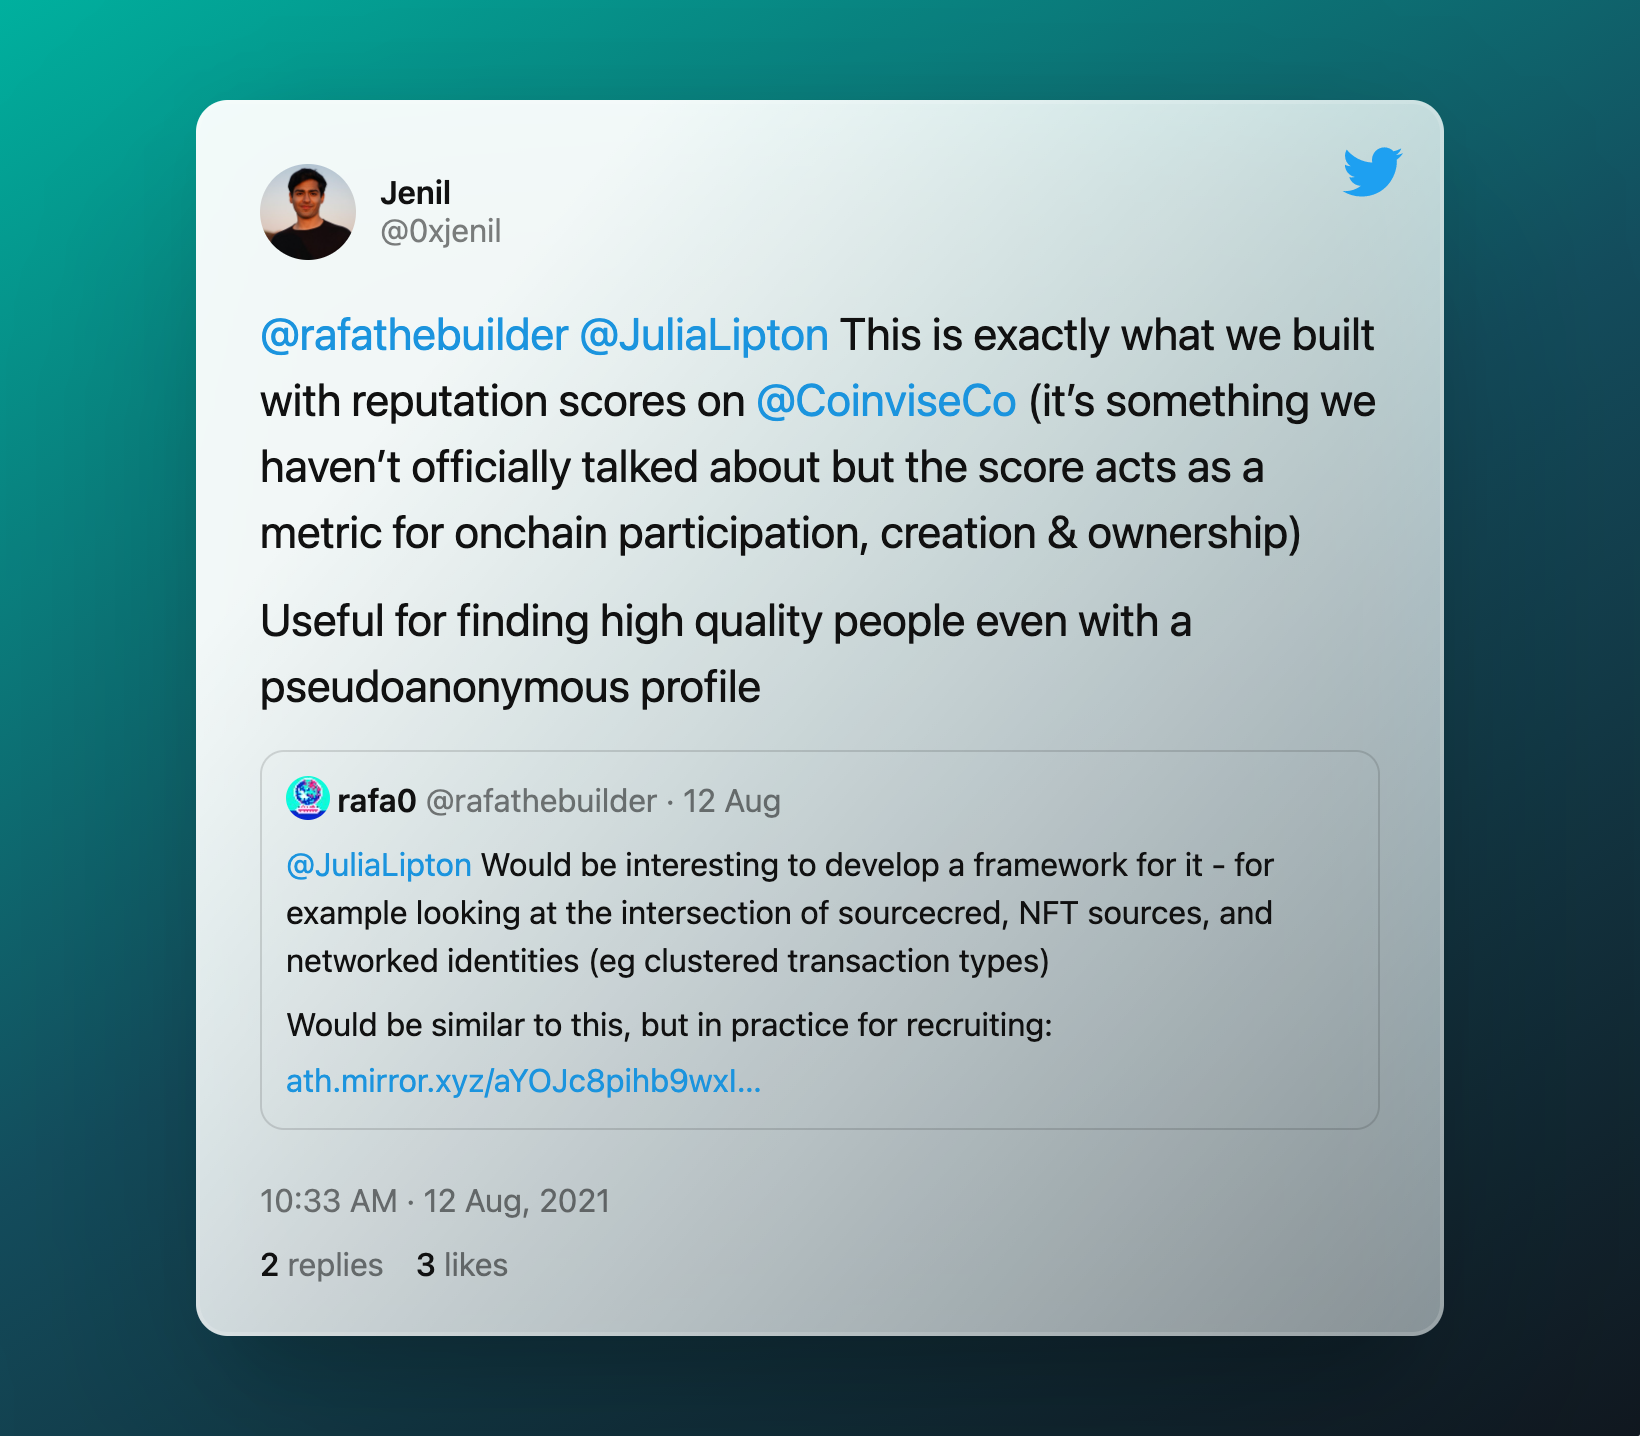The width and height of the screenshot is (1640, 1436).
Task: Click rafa0's avatar in quoted tweet
Action: point(307,799)
